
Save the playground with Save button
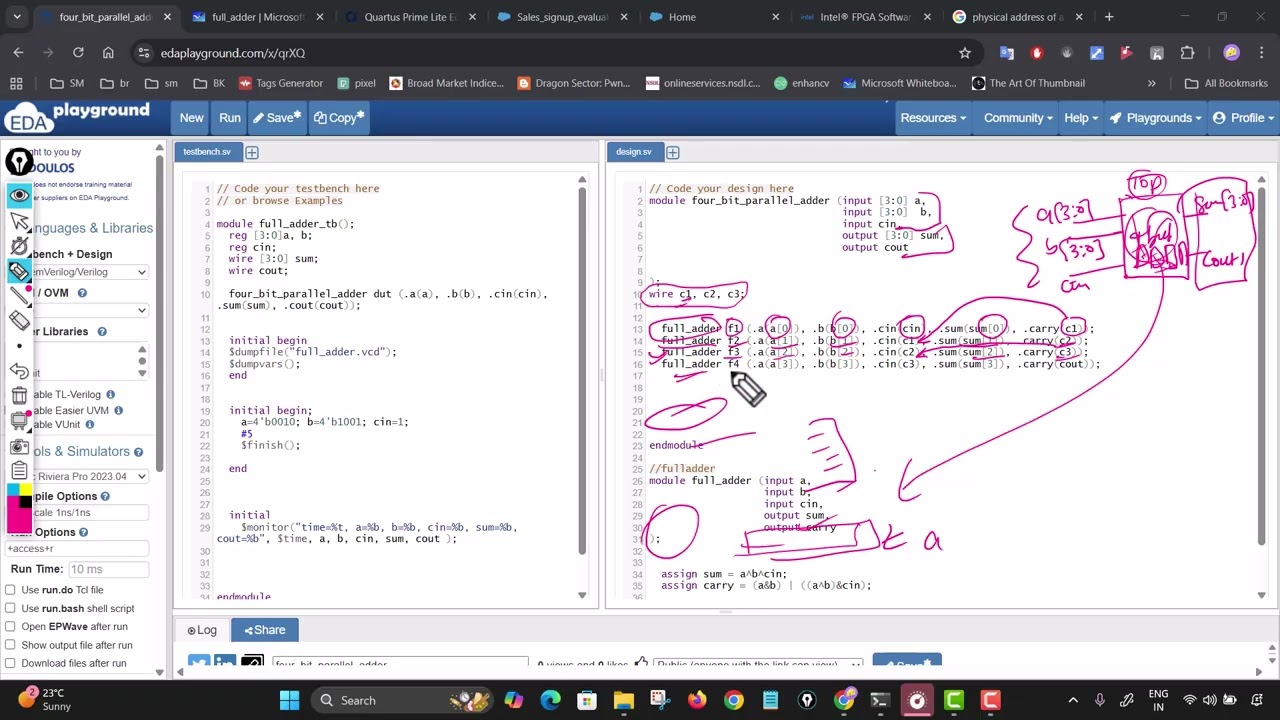click(x=276, y=118)
